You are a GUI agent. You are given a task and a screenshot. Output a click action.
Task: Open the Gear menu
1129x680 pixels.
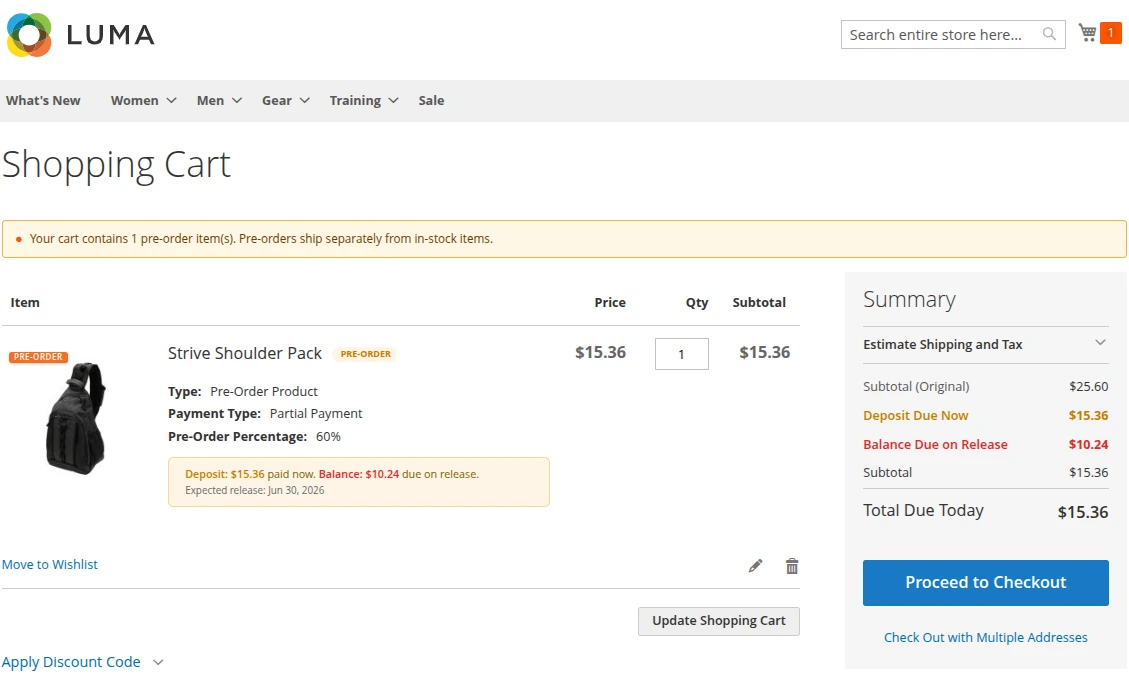point(276,101)
